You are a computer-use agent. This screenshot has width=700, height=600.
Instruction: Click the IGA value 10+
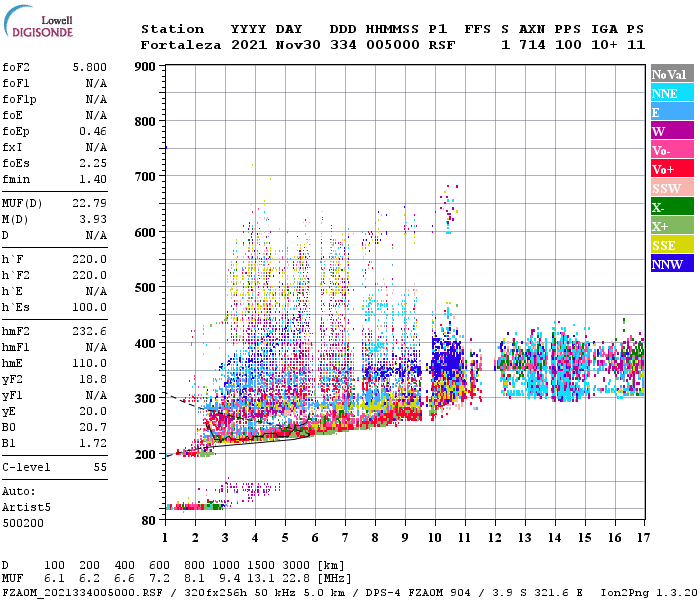[604, 45]
